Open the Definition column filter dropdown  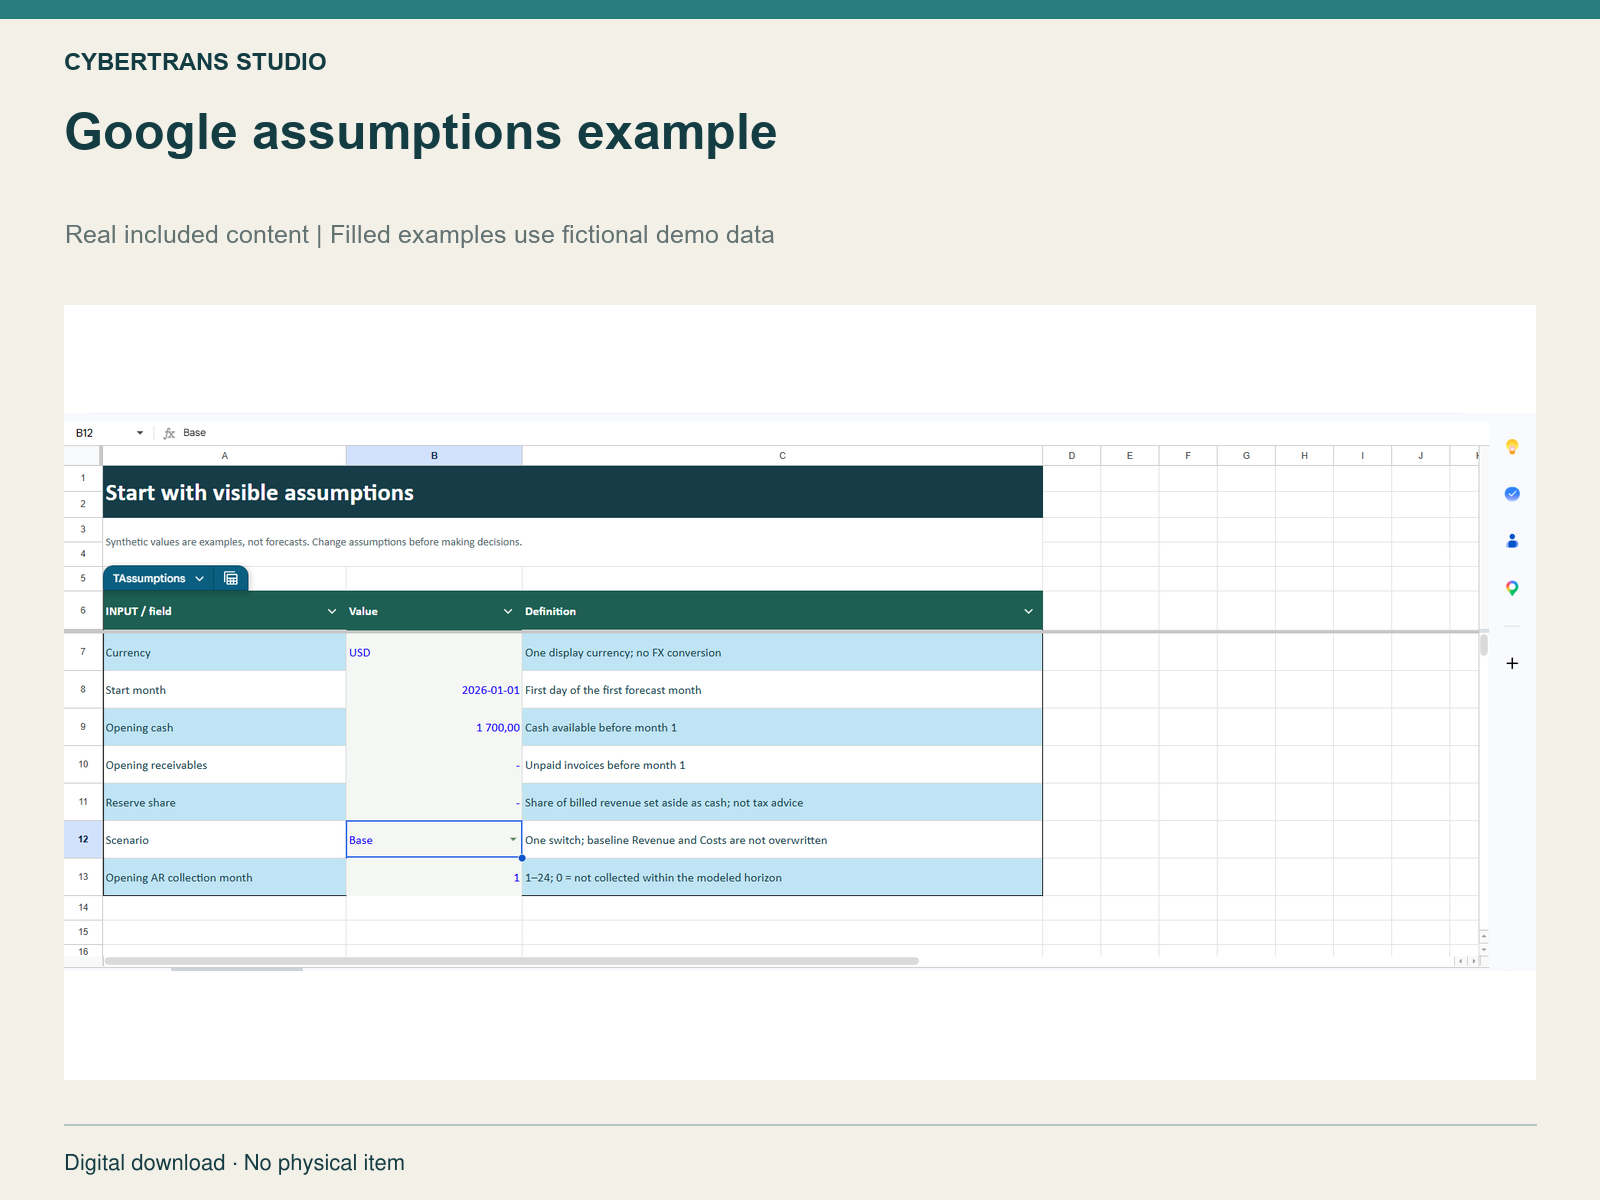[x=1029, y=611]
